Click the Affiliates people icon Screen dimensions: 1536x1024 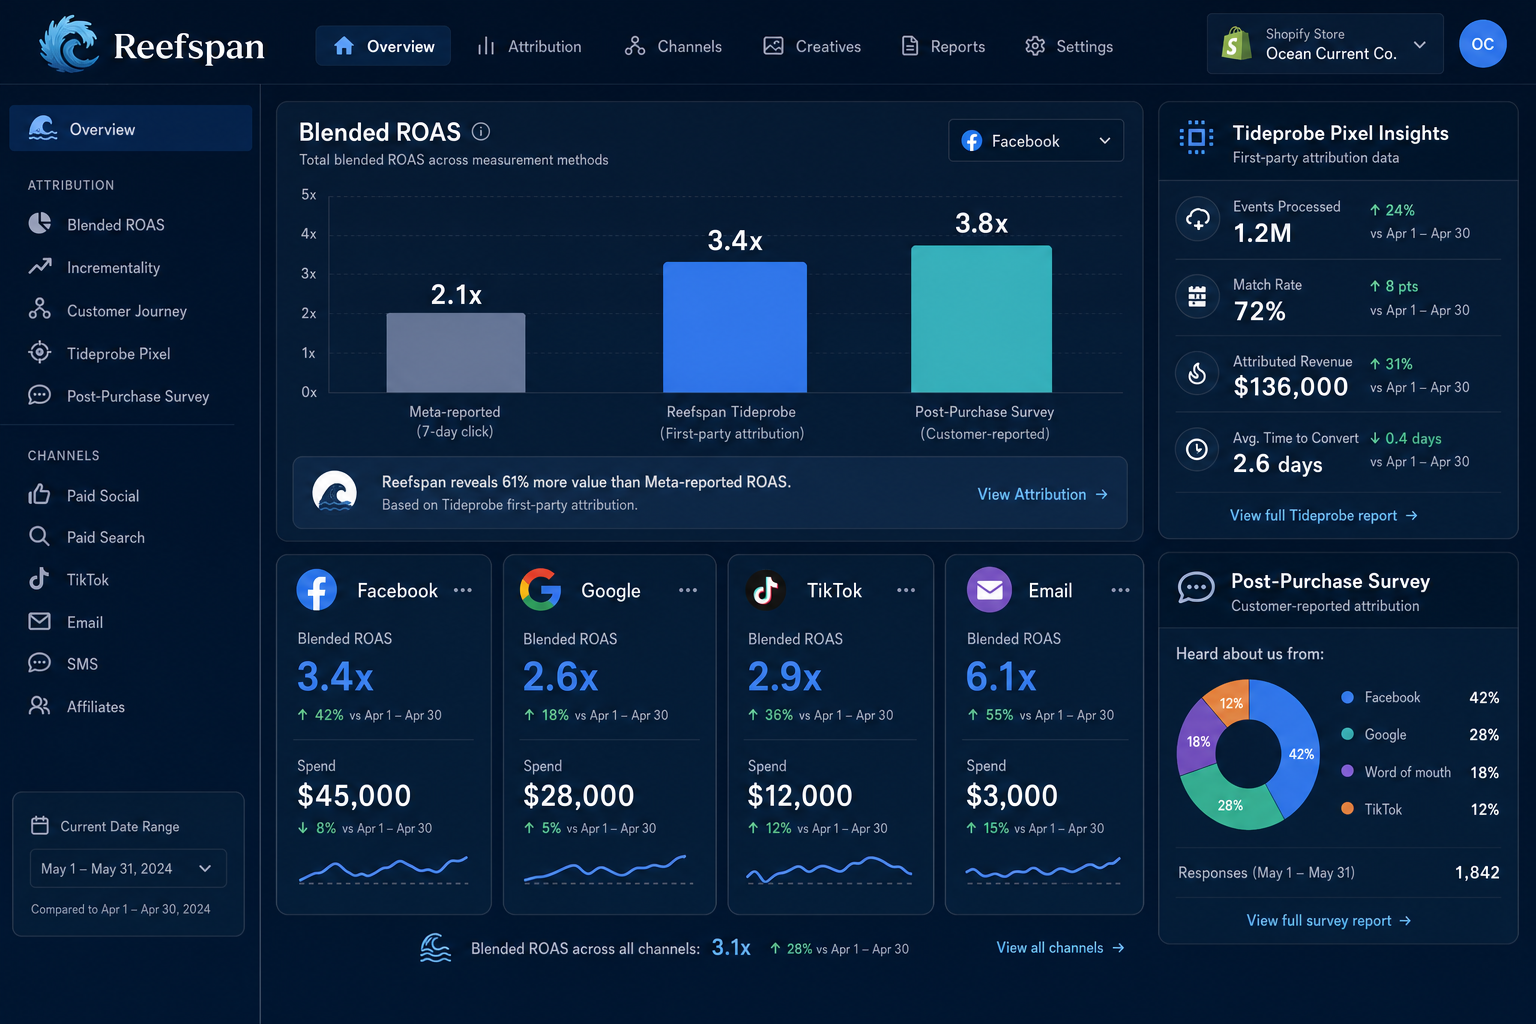[39, 706]
